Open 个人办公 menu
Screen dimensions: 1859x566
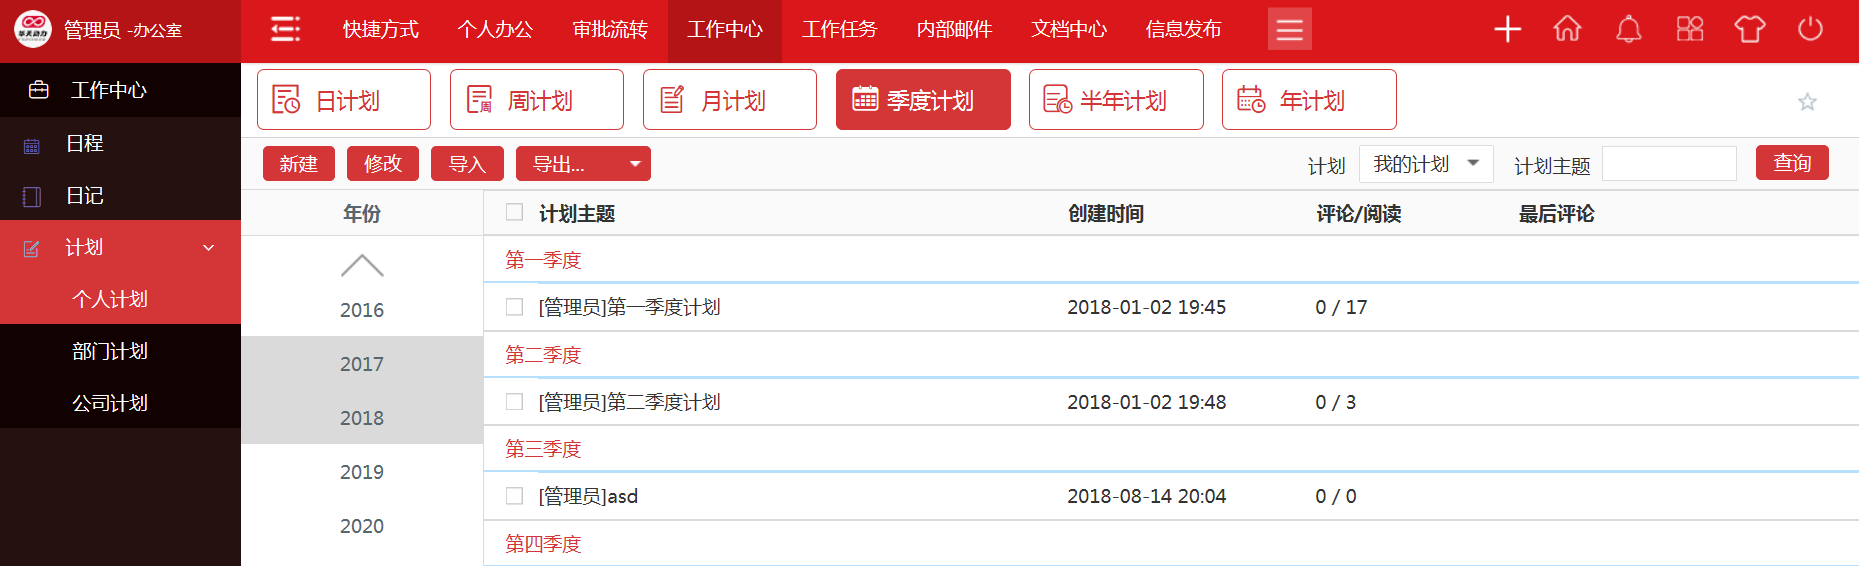496,30
